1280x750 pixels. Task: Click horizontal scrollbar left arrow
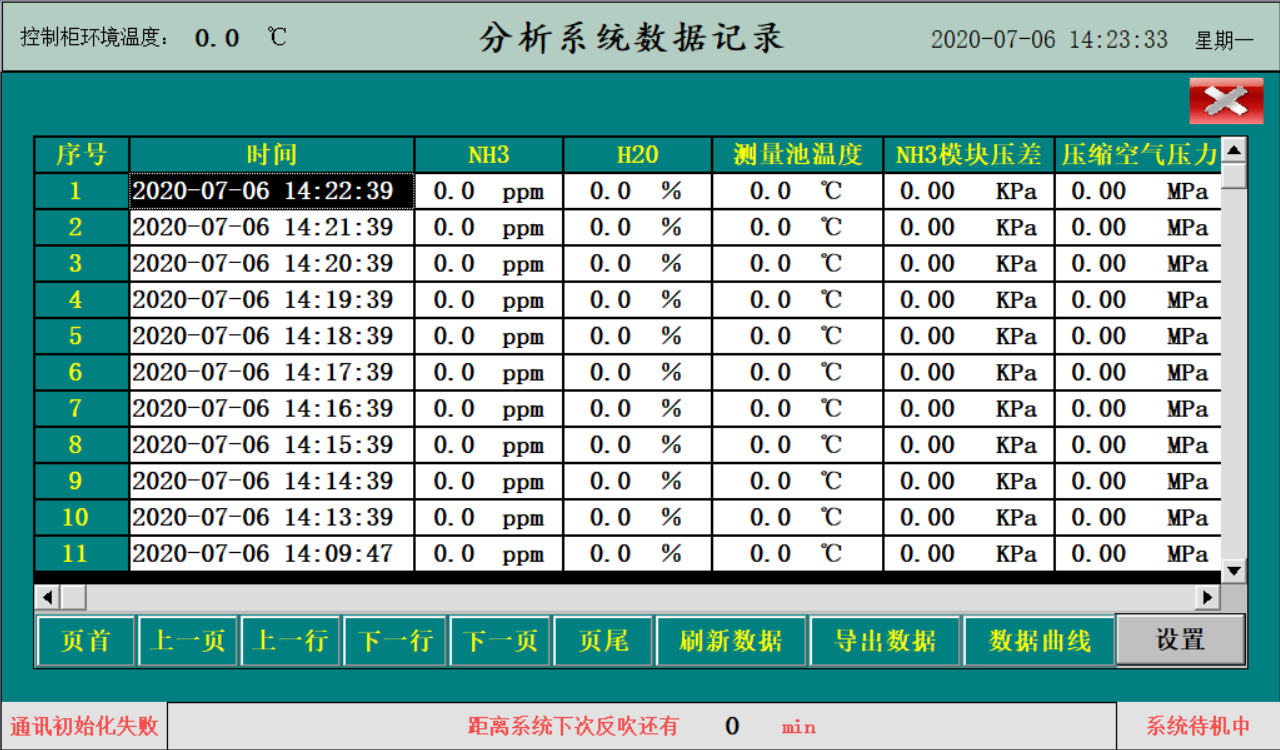tap(47, 597)
